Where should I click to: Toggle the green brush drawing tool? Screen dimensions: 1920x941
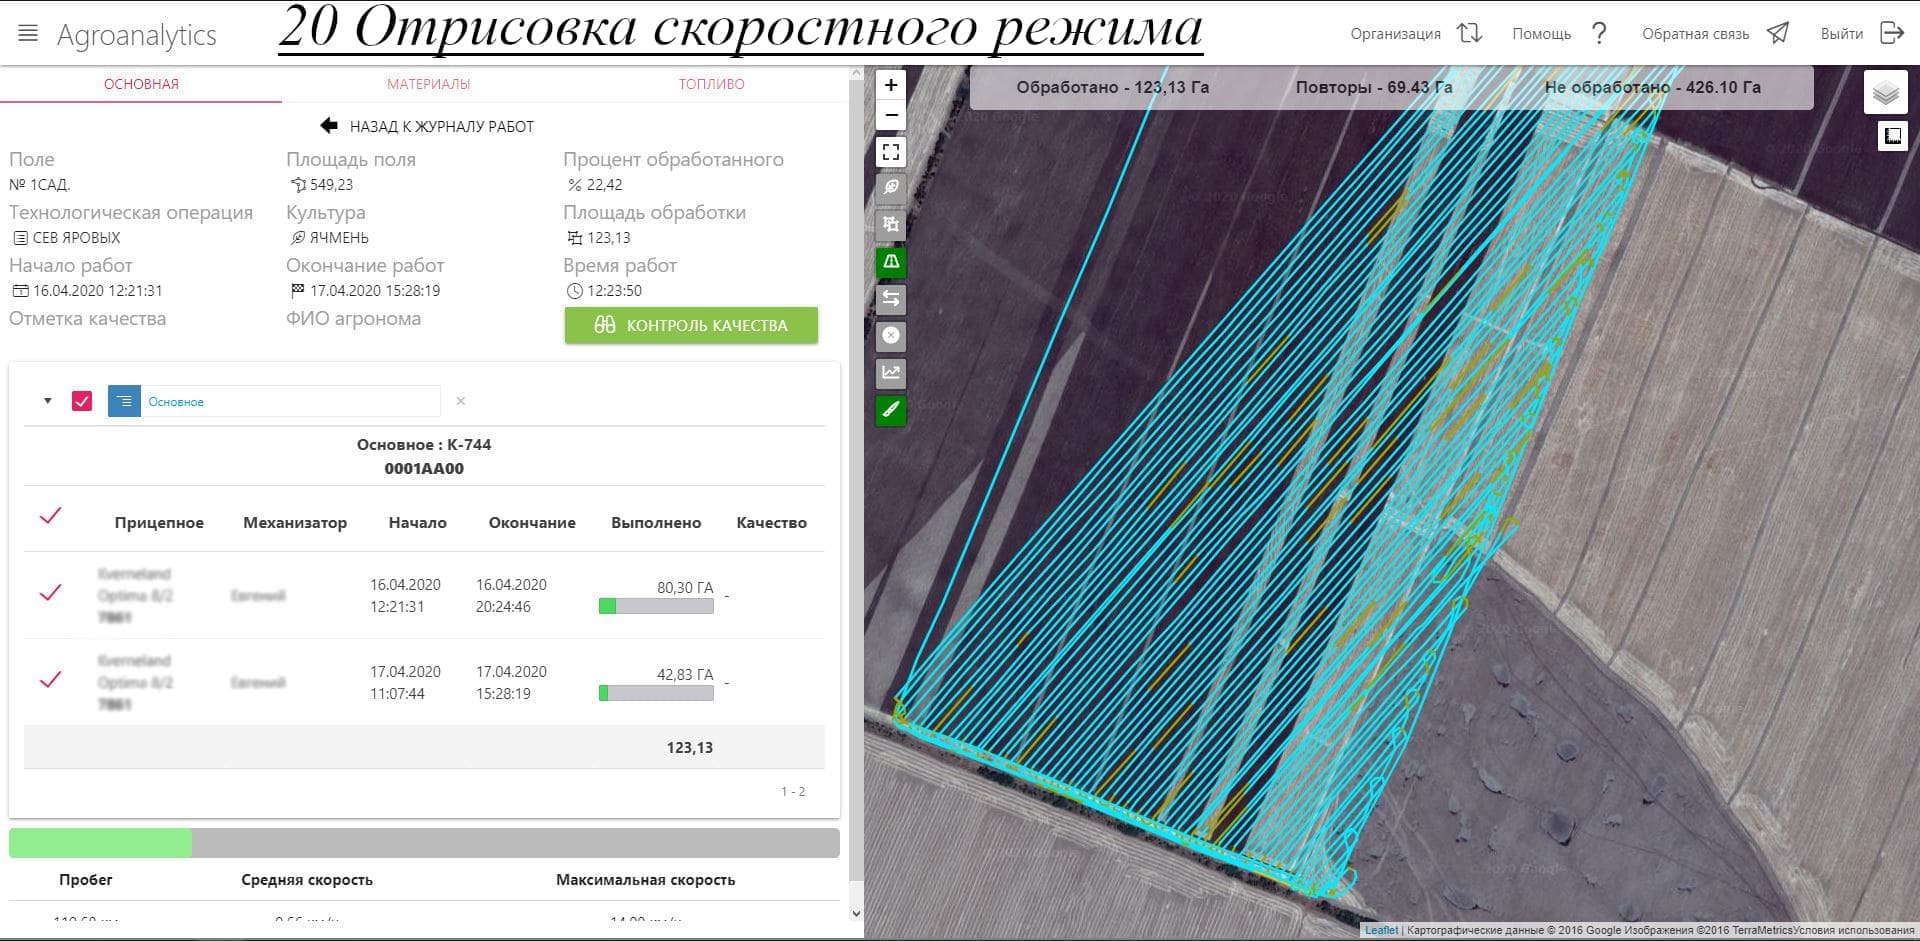[x=890, y=410]
